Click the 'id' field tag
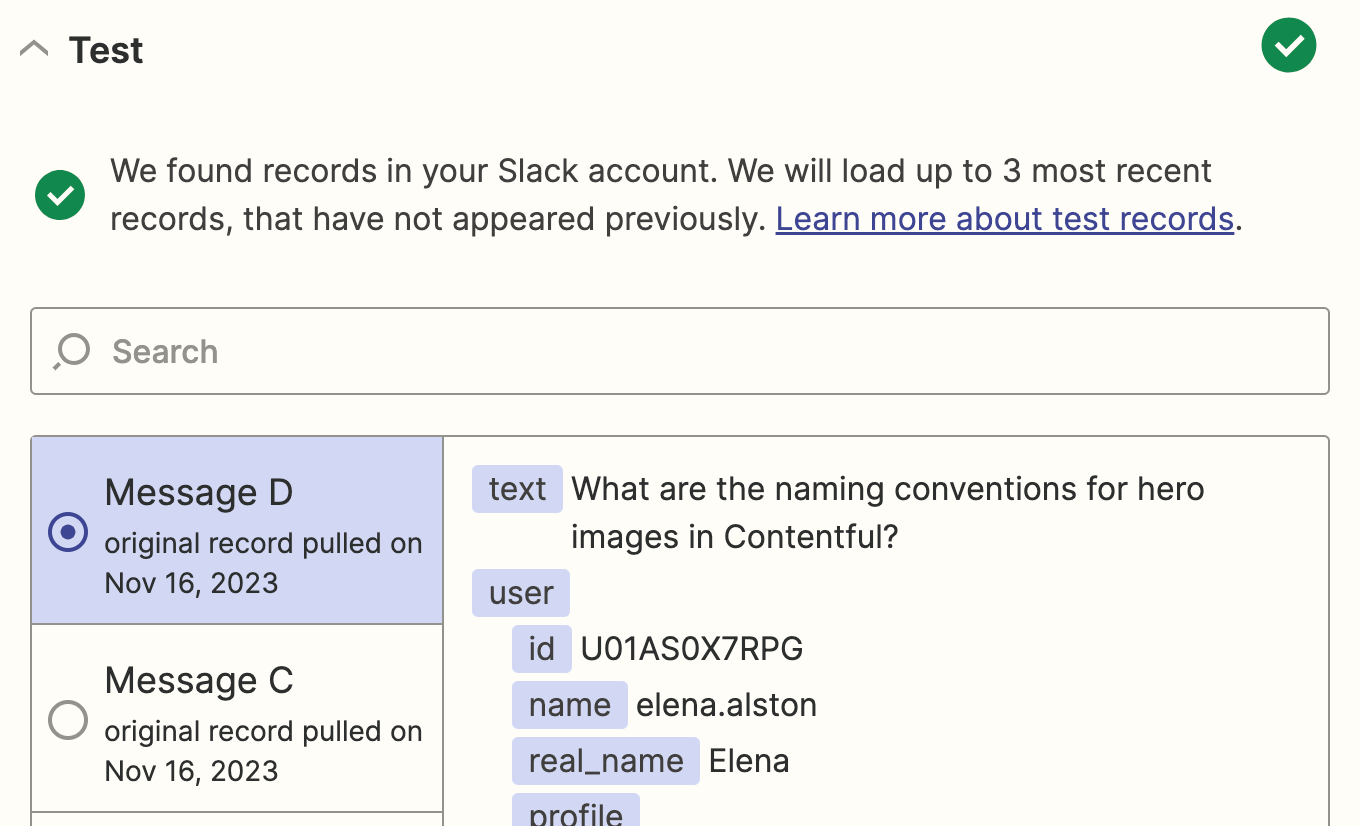Screen dimensions: 1360x826 point(541,649)
